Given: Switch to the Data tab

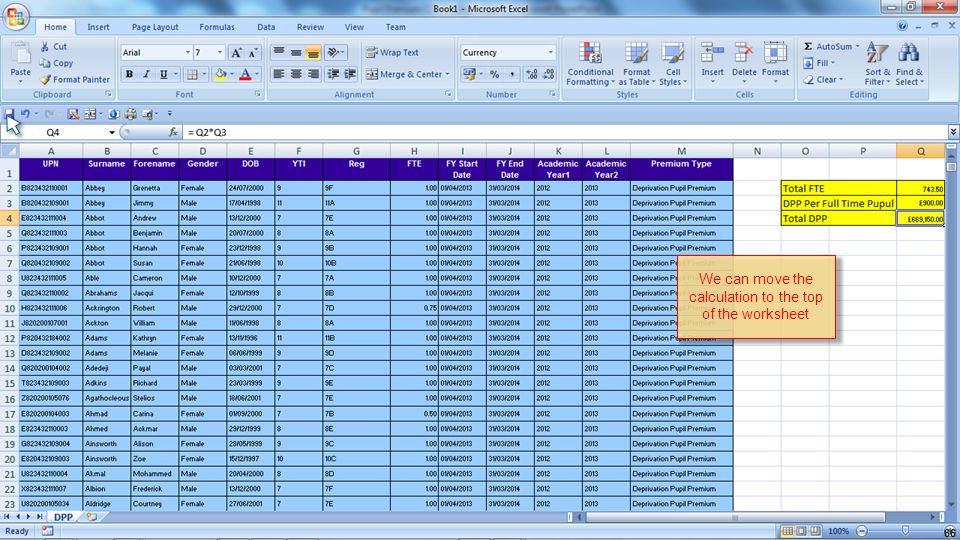Looking at the screenshot, I should [266, 27].
